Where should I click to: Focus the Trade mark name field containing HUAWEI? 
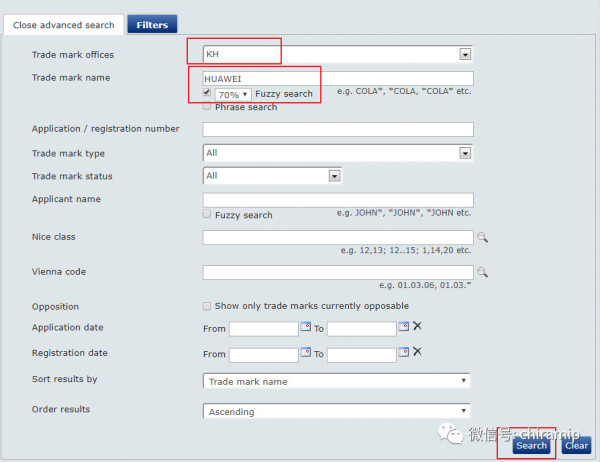(x=338, y=78)
